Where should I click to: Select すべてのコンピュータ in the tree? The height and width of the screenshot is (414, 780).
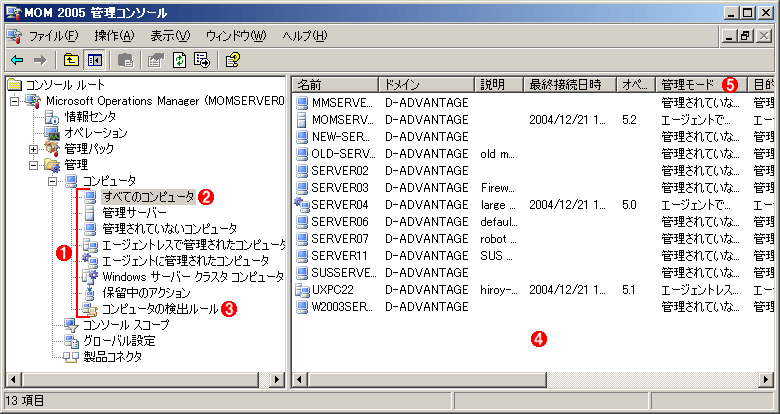tap(148, 197)
